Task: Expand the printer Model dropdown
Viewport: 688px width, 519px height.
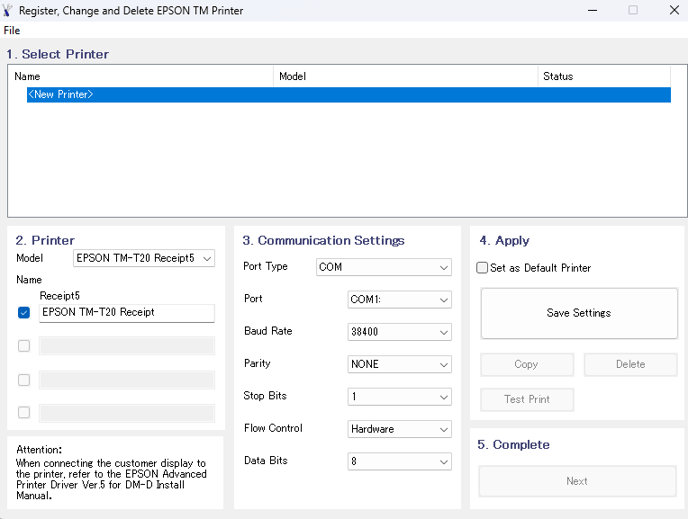Action: [144, 258]
